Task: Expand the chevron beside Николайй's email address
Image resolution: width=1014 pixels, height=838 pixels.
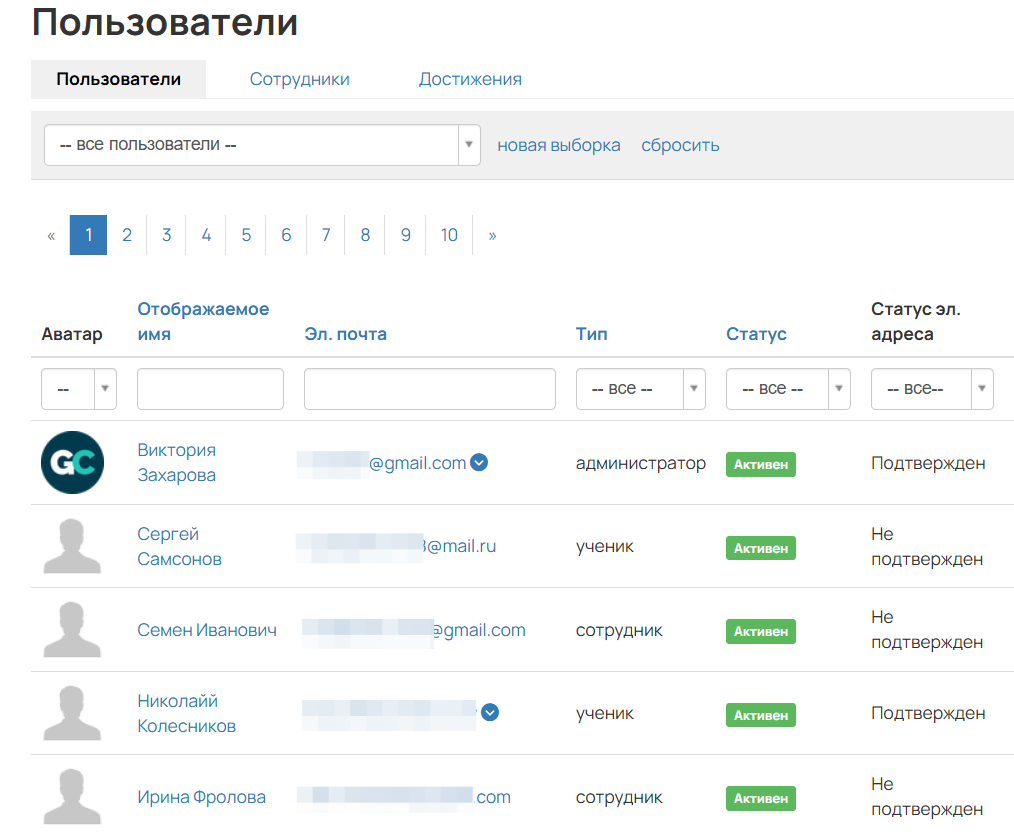Action: click(489, 713)
